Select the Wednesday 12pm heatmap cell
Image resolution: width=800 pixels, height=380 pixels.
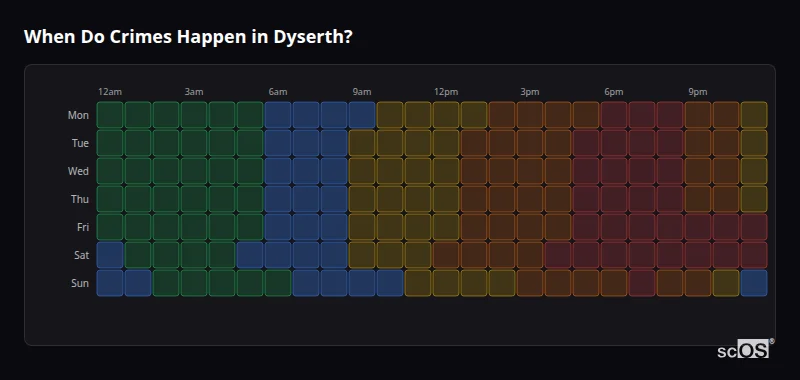point(446,171)
